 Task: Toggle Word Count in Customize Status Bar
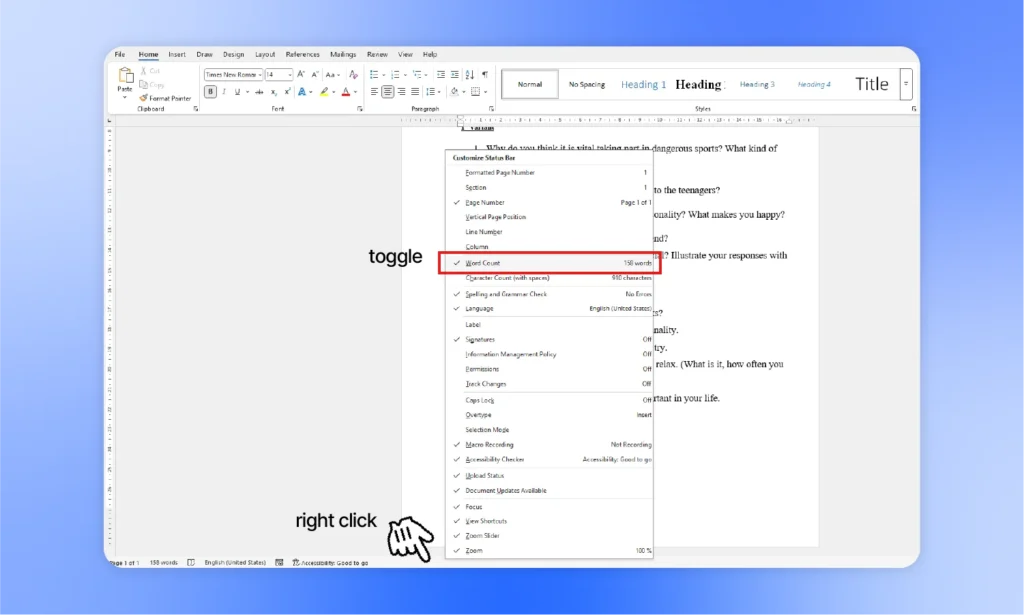click(x=549, y=262)
